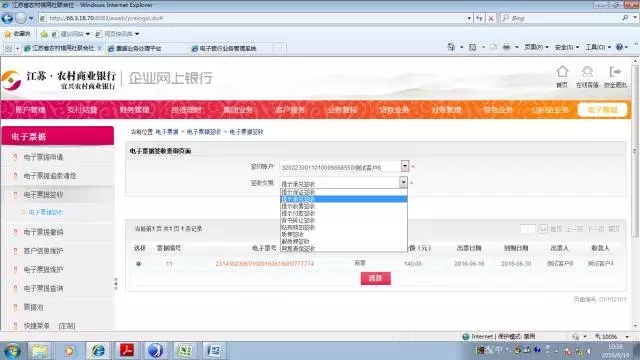Open Excel from the taskbar

(184, 351)
